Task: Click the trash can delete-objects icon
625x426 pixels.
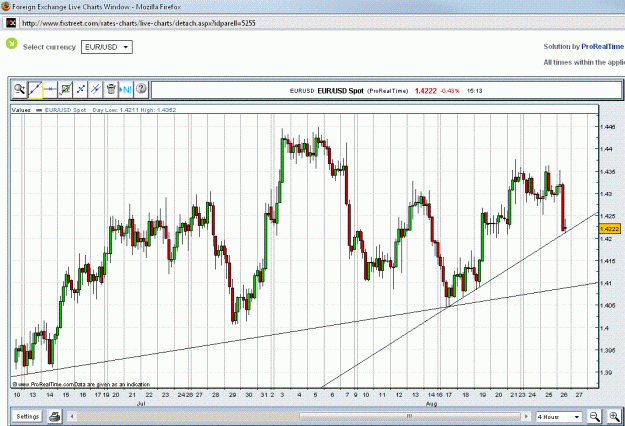Action: [x=111, y=89]
